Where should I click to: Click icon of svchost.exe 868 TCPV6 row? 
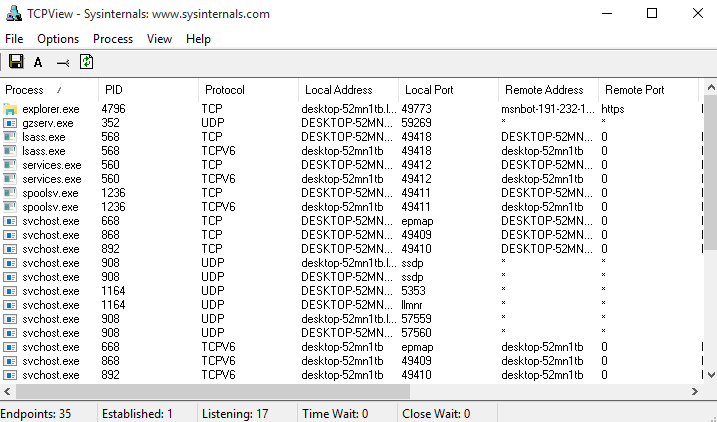pyautogui.click(x=10, y=361)
